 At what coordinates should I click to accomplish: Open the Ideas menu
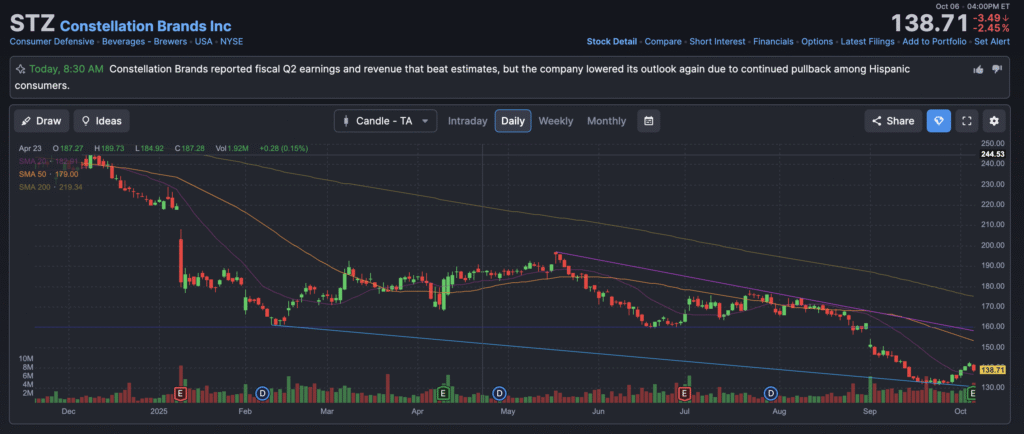point(101,121)
